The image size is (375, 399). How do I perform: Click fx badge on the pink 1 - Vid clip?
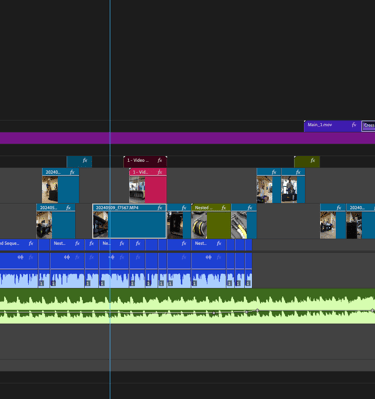(x=160, y=172)
